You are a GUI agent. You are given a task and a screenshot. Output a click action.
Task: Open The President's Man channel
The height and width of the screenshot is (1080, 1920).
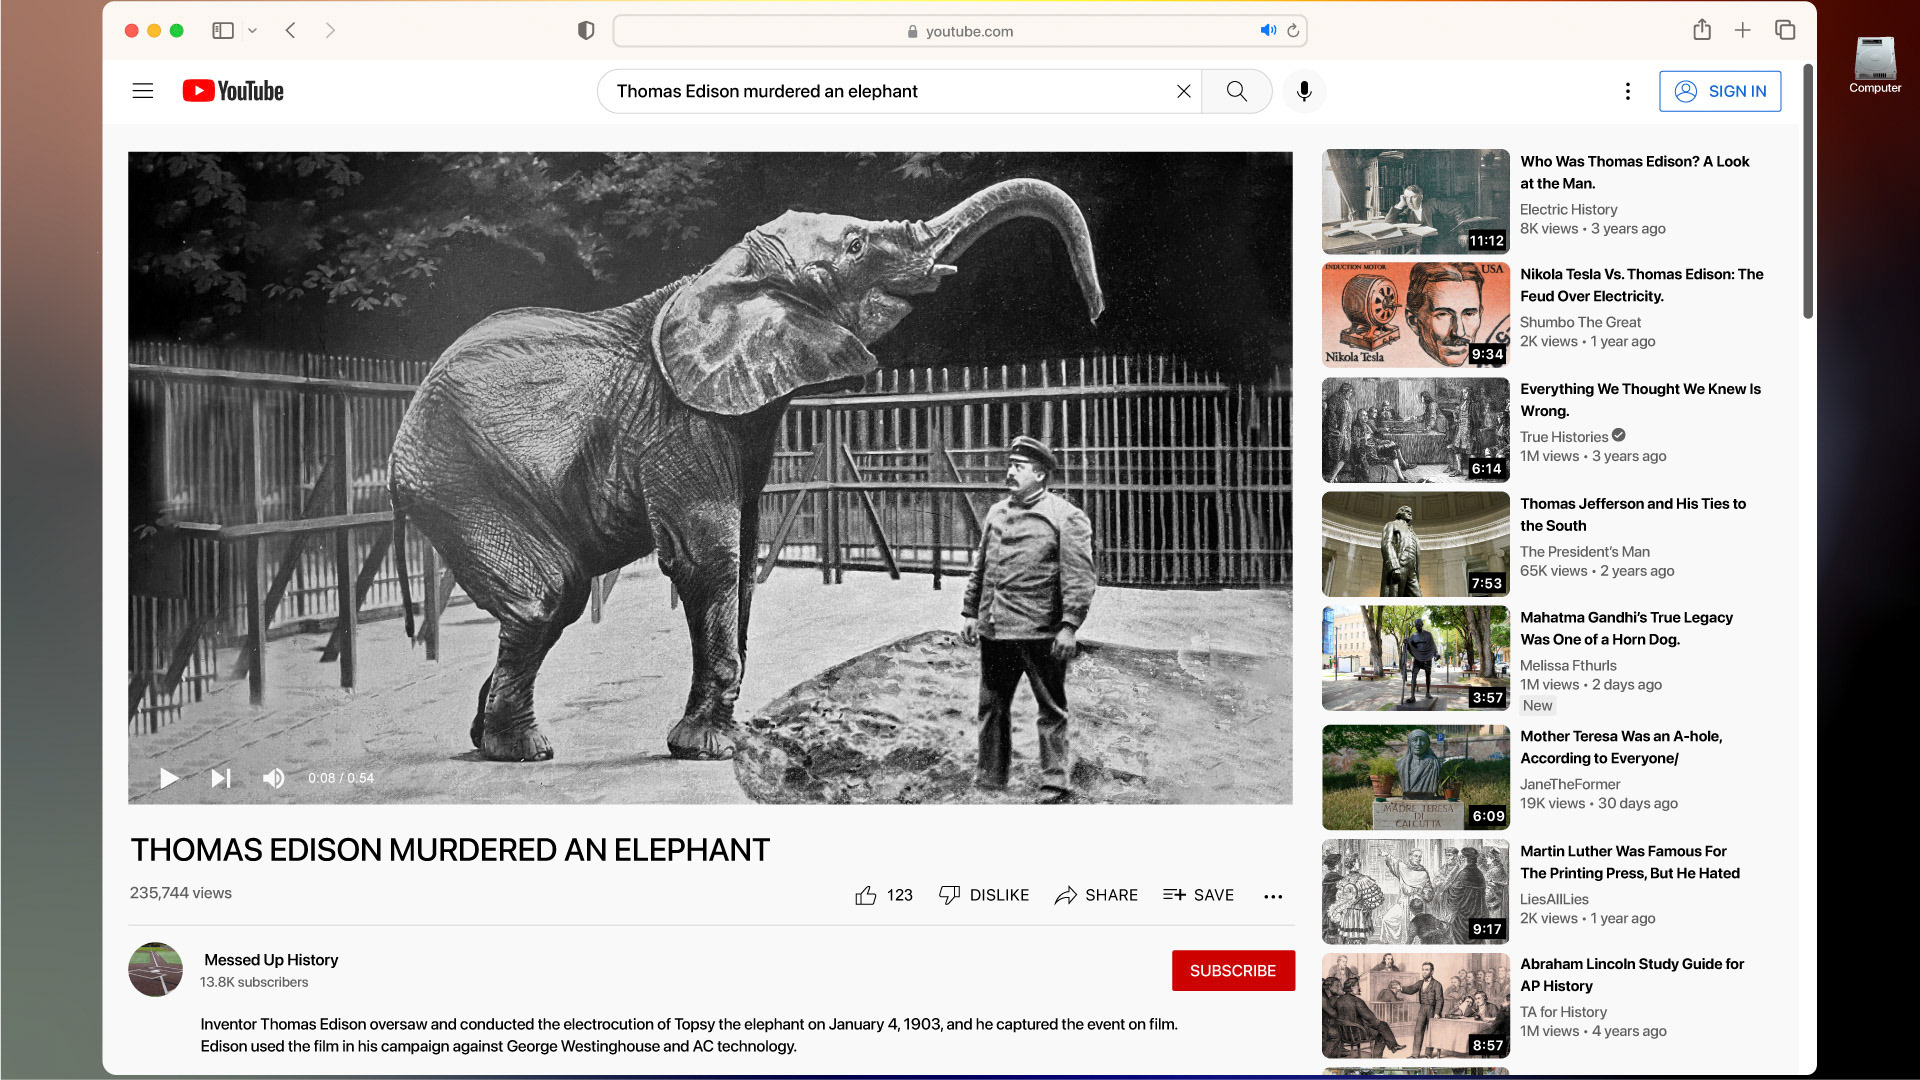(1584, 551)
